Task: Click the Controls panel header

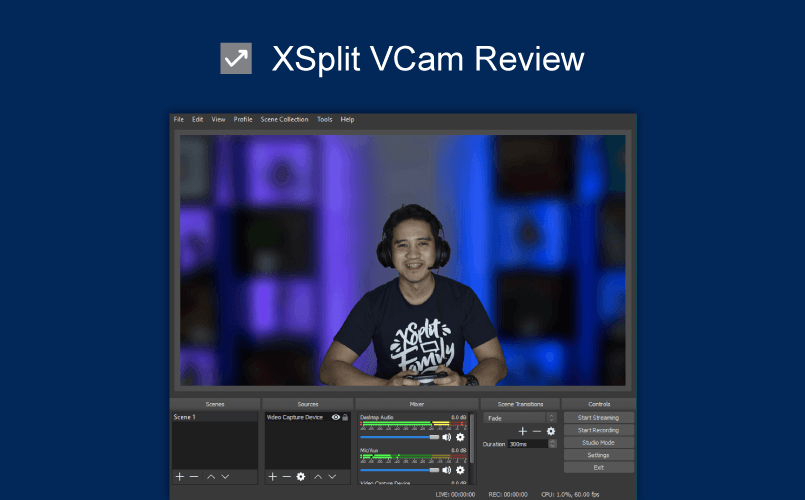Action: pos(599,405)
